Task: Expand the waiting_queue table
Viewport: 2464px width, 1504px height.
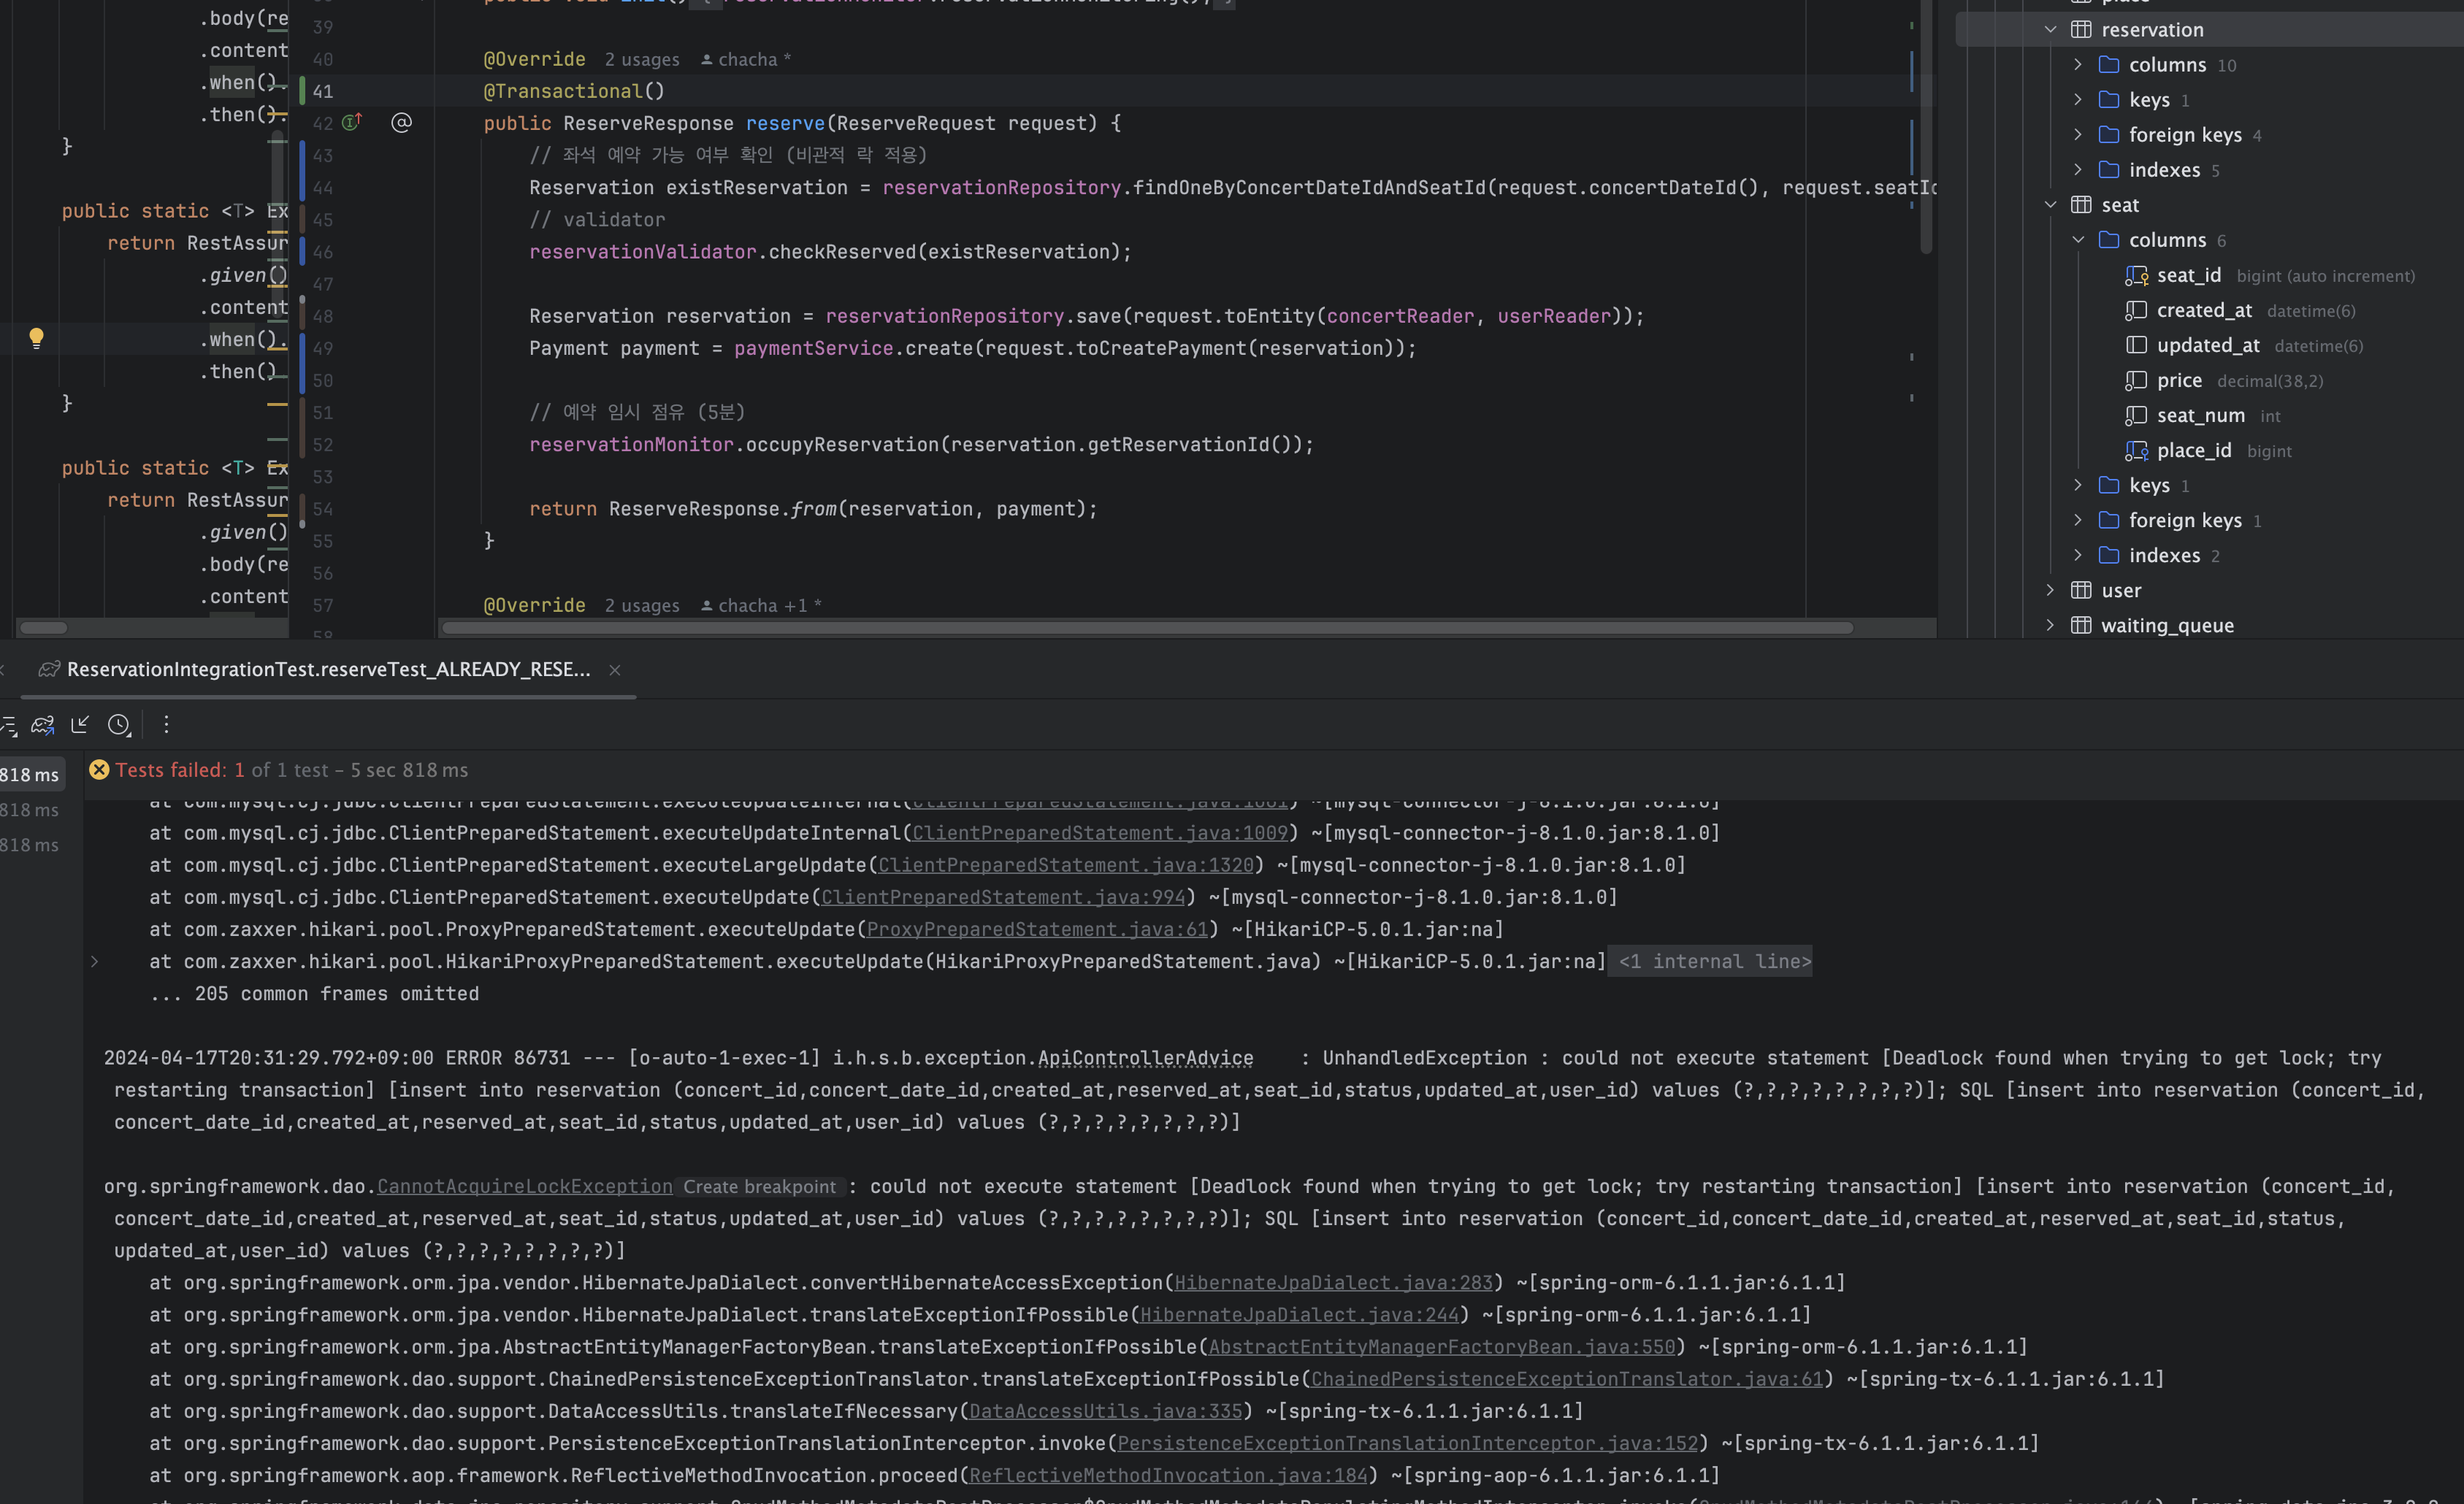Action: 2050,625
